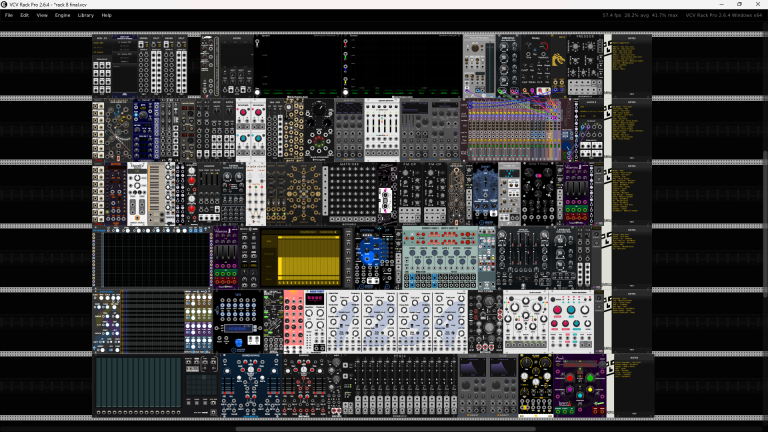
Task: Click the blue knob on mixing console
Action: tap(567, 146)
